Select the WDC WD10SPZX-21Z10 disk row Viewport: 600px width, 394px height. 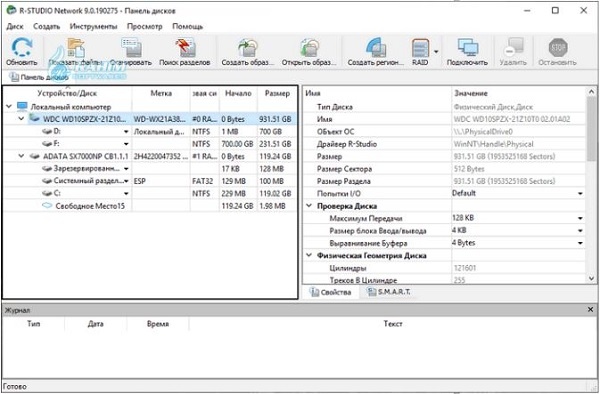150,119
